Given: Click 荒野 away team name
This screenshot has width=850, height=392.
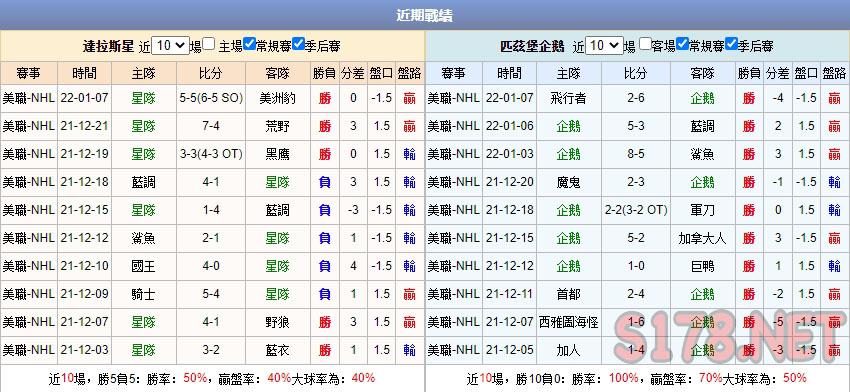Looking at the screenshot, I should pyautogui.click(x=277, y=126).
